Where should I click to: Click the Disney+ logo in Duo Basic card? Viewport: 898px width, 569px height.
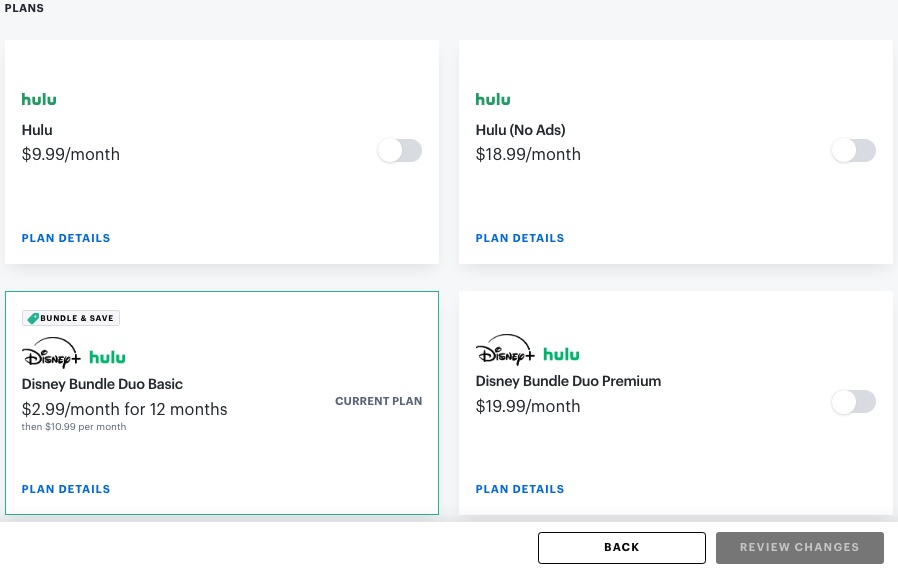pos(51,353)
